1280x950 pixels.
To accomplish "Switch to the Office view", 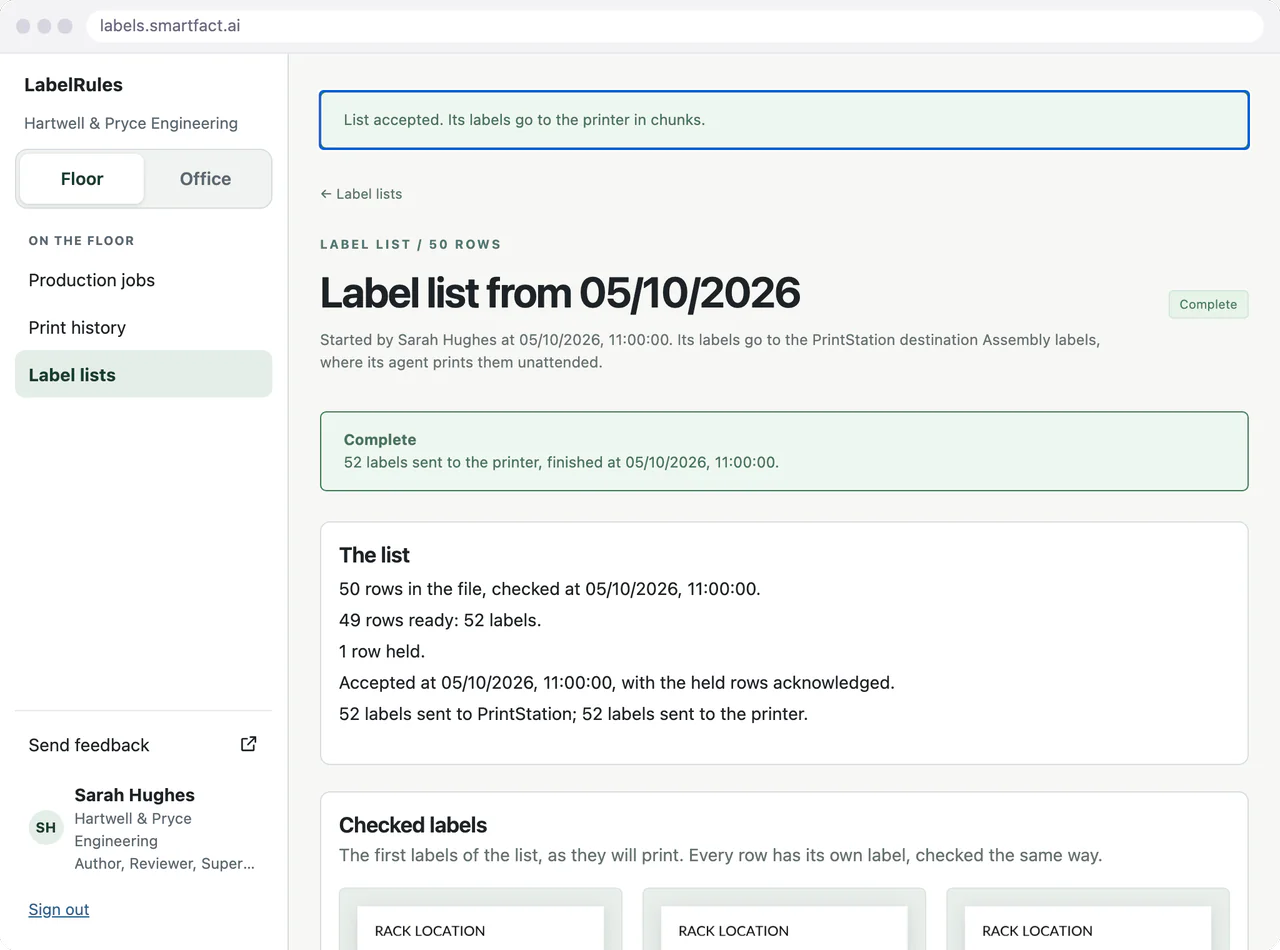I will (x=205, y=179).
